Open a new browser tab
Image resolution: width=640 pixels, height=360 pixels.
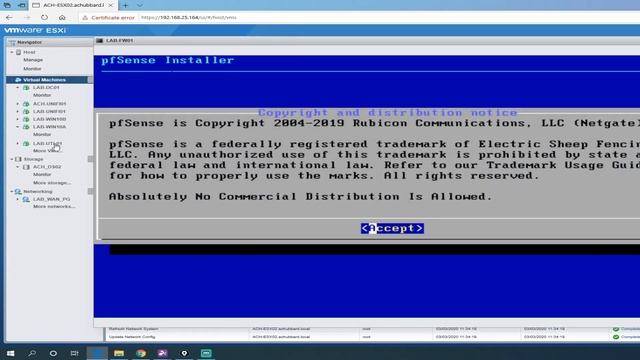pos(125,5)
